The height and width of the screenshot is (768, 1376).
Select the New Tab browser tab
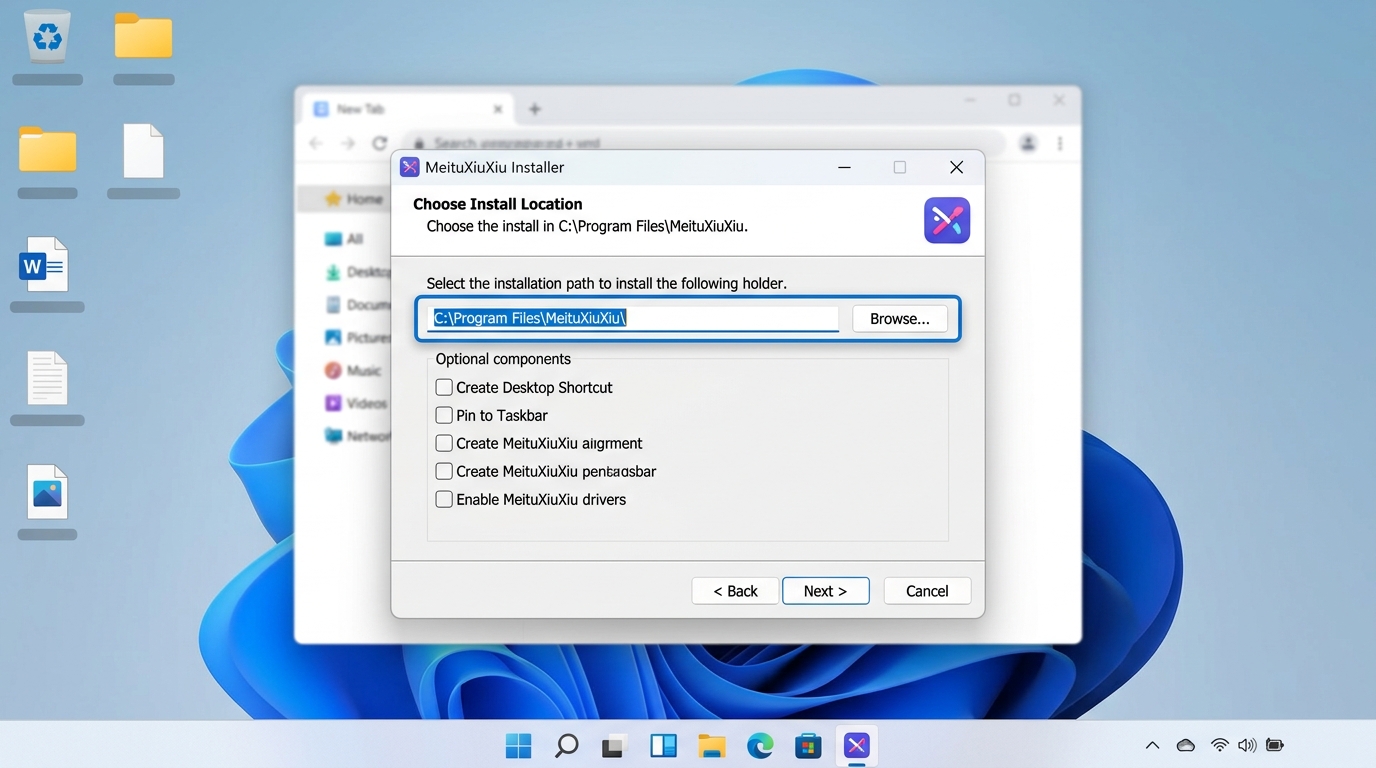408,109
